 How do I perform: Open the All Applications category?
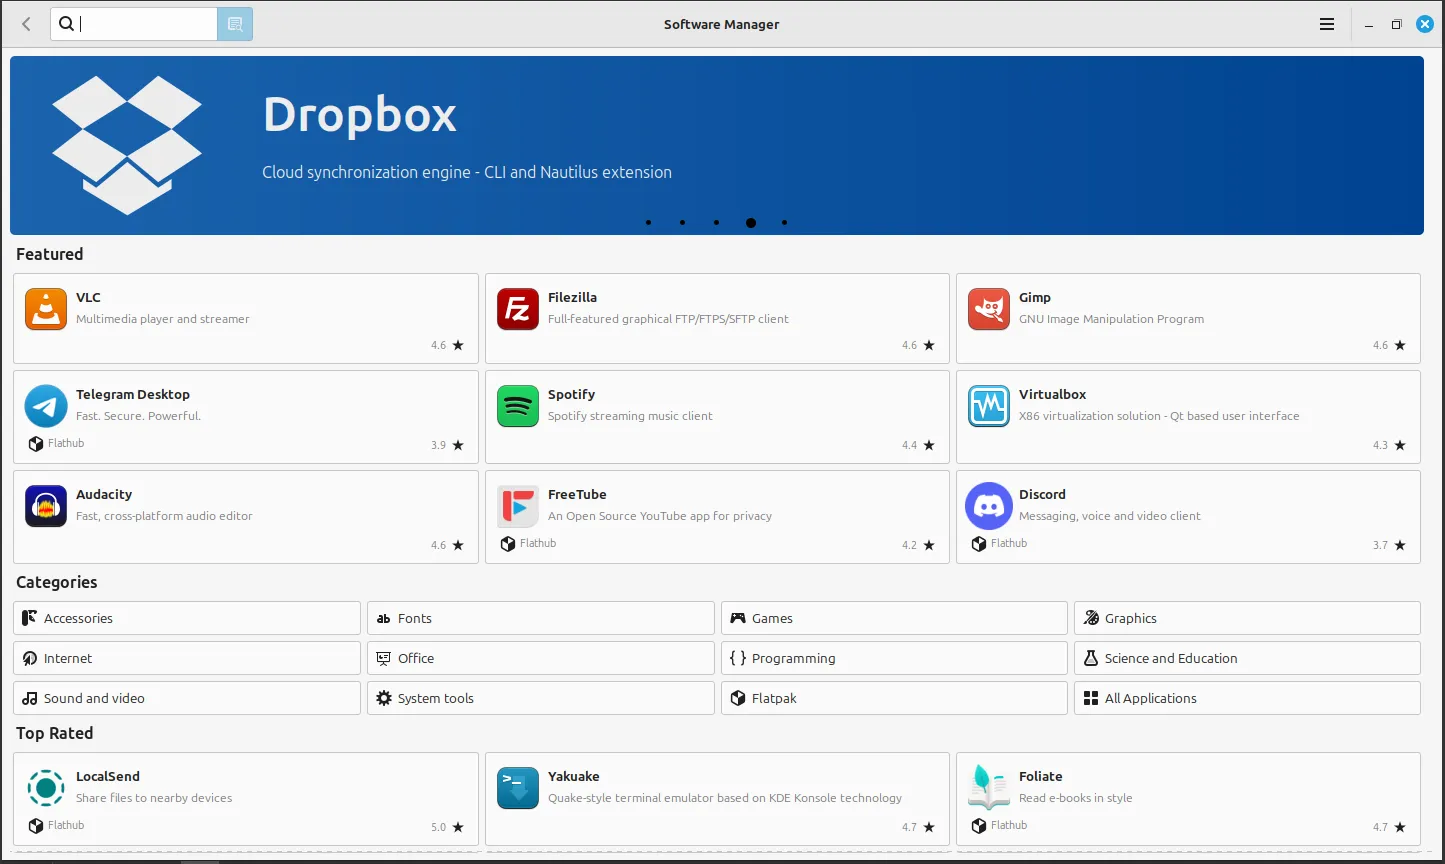(1247, 698)
